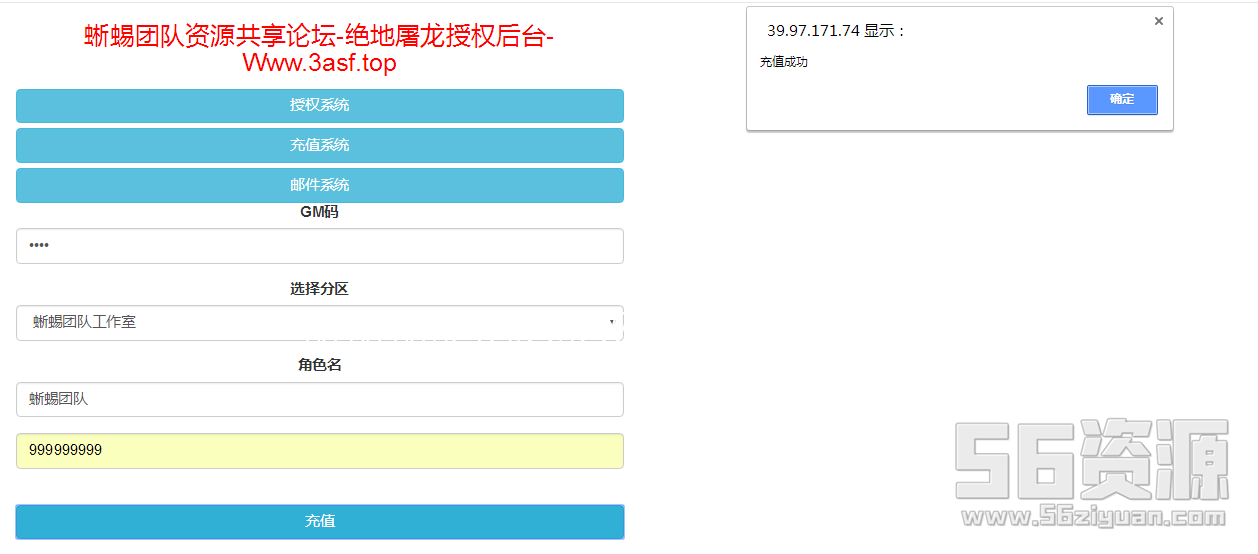Open the 授权系统 section

(320, 105)
